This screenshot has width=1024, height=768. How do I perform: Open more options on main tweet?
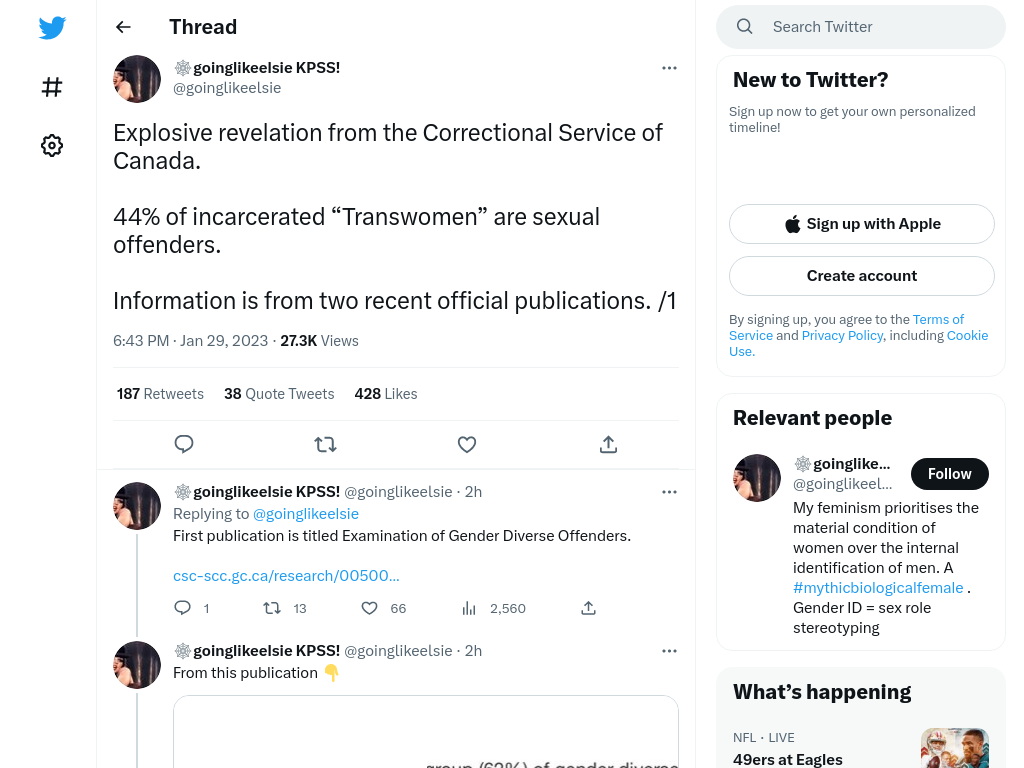point(669,68)
